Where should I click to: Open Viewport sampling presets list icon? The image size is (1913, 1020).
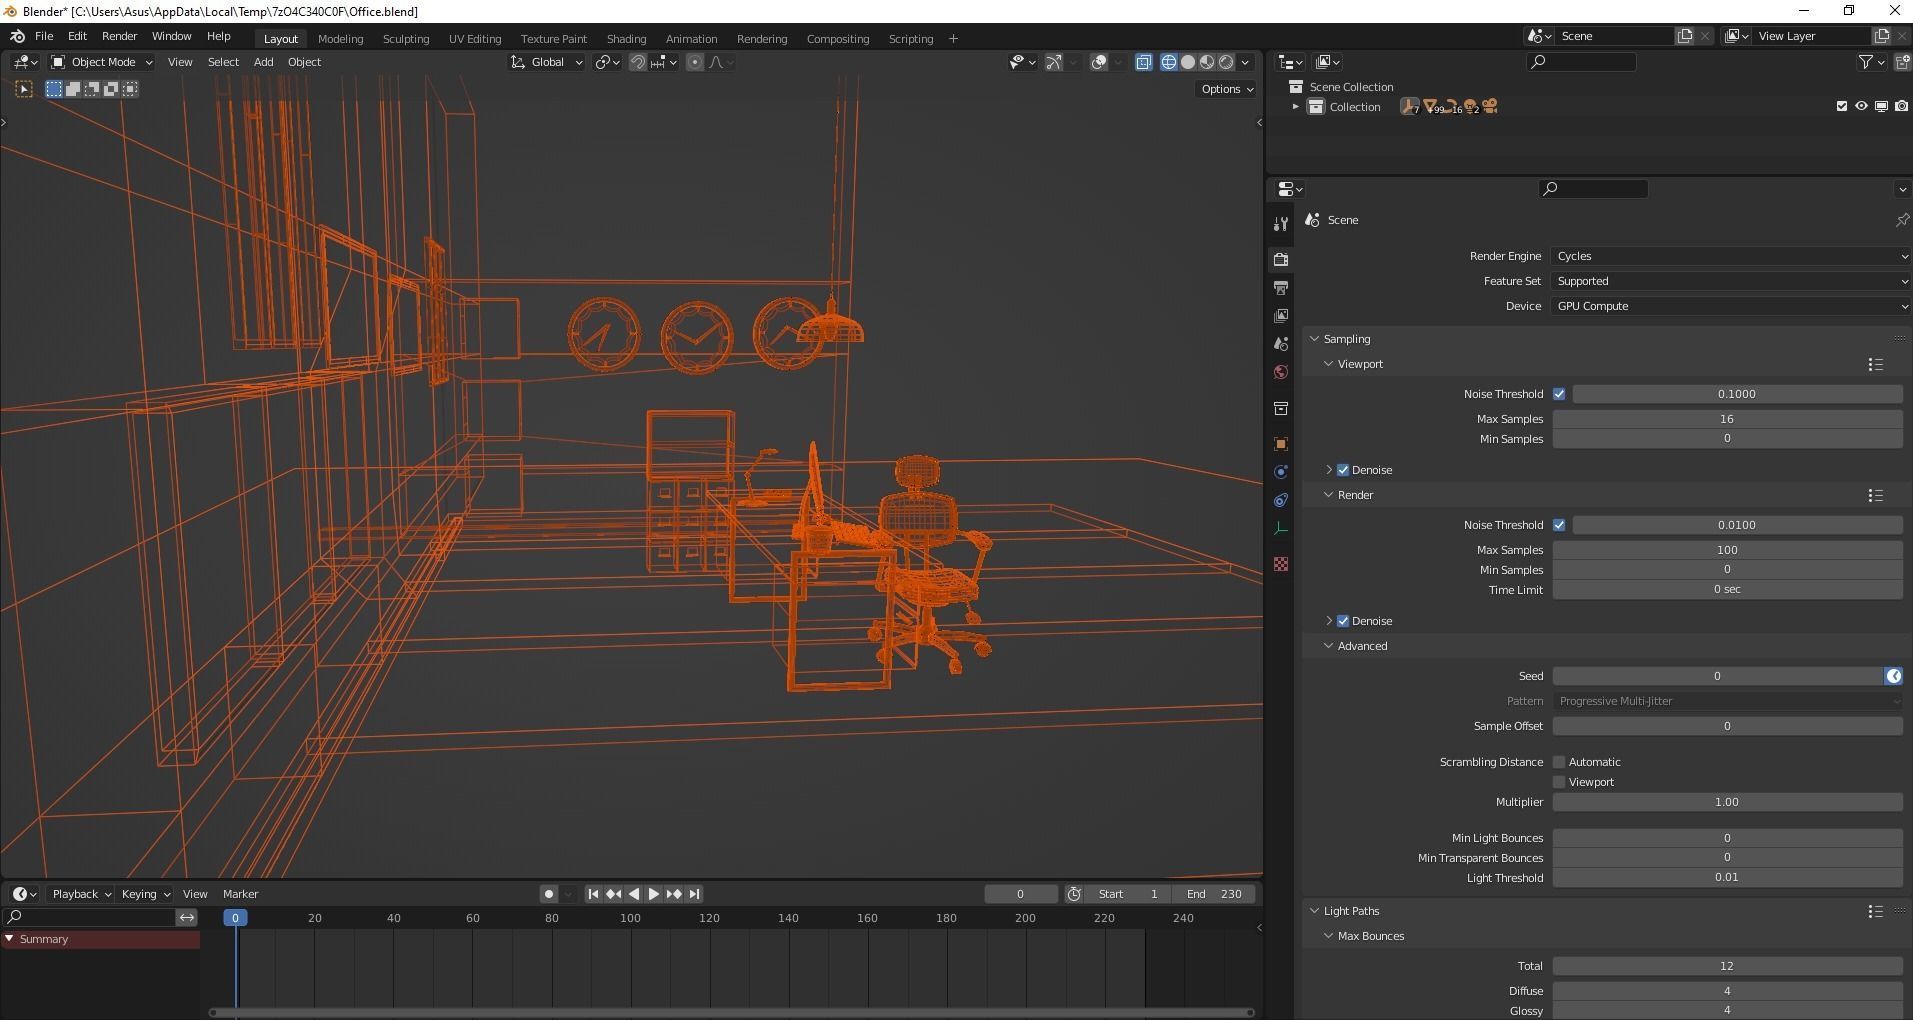click(x=1876, y=364)
